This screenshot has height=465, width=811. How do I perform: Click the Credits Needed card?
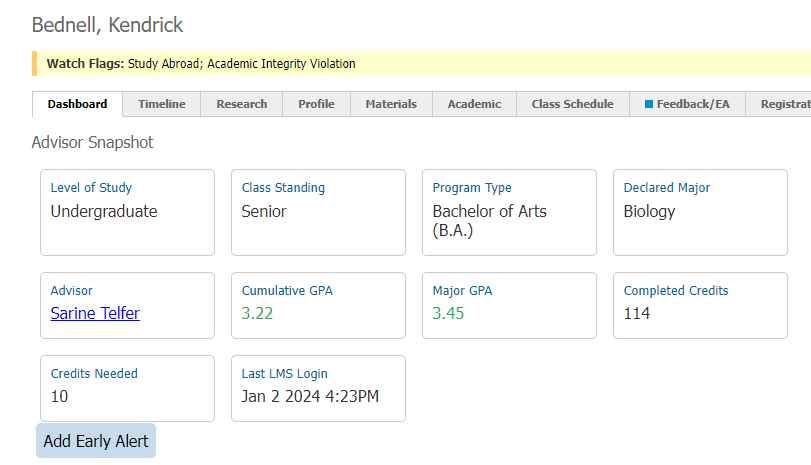pos(127,388)
